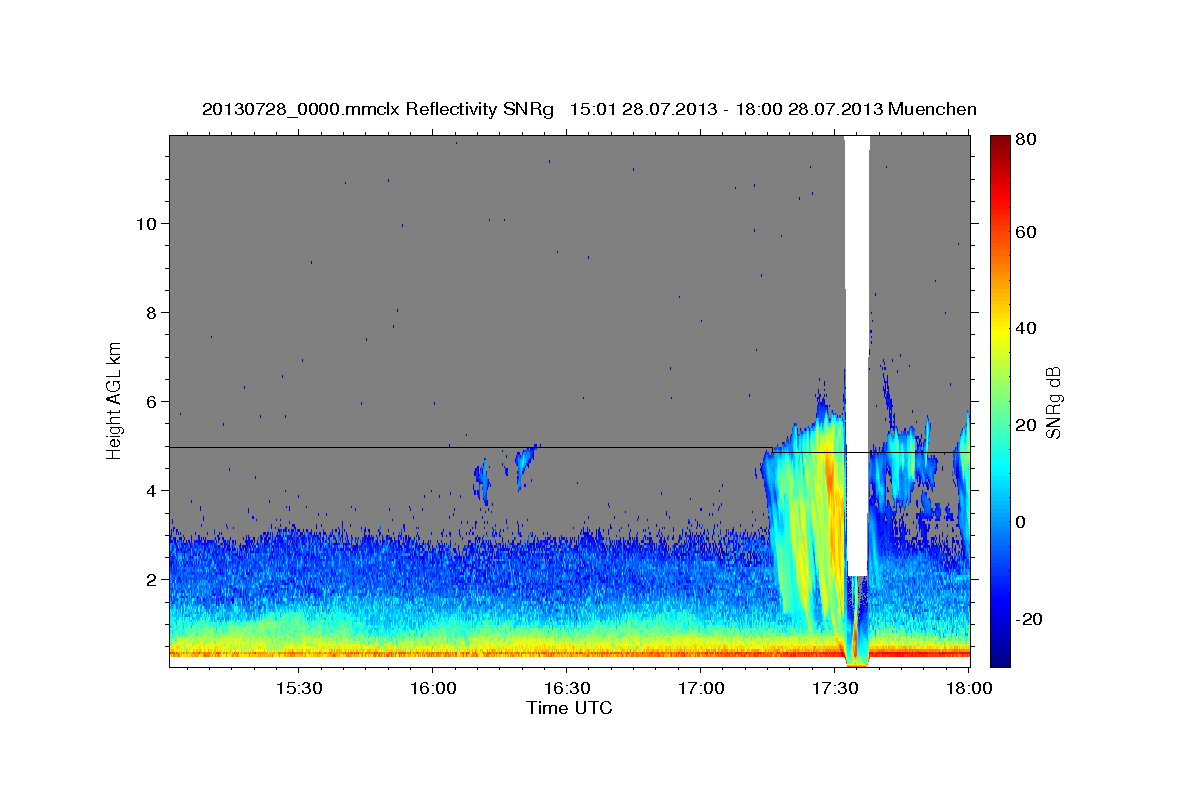1200x800 pixels.
Task: Click the plot title text at top
Action: pyautogui.click(x=589, y=109)
